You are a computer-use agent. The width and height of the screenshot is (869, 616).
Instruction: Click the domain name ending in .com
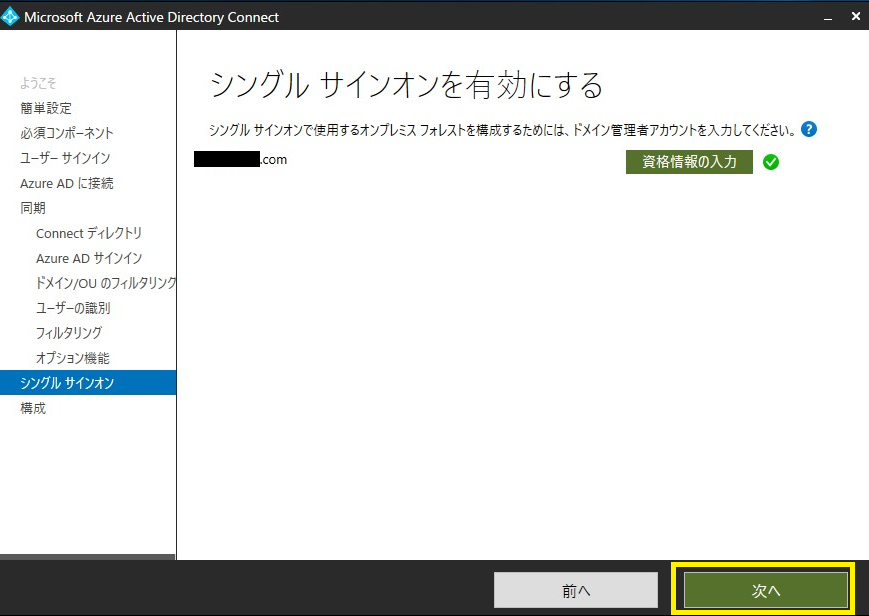[x=241, y=159]
